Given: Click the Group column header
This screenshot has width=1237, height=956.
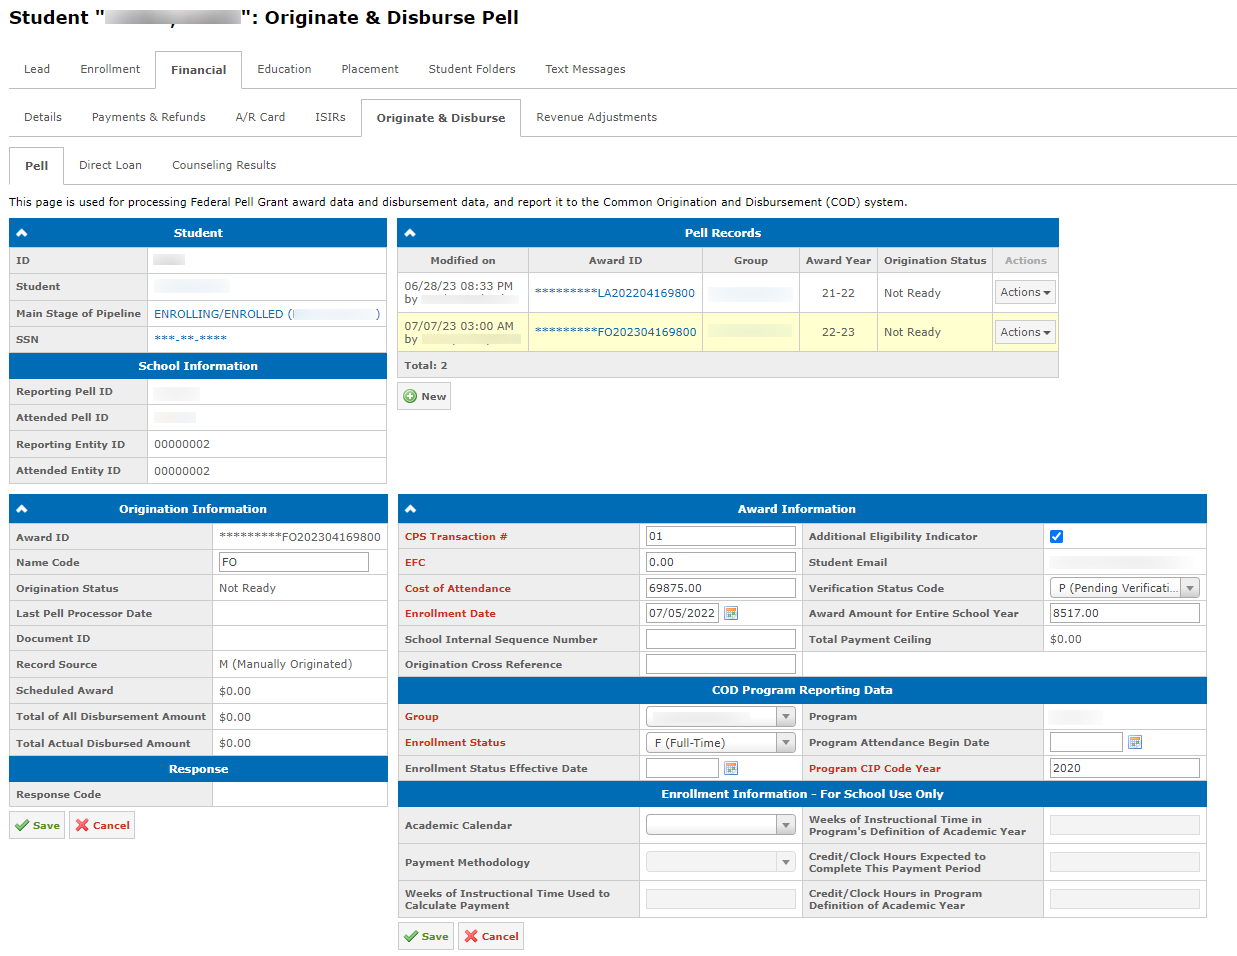Looking at the screenshot, I should (751, 260).
